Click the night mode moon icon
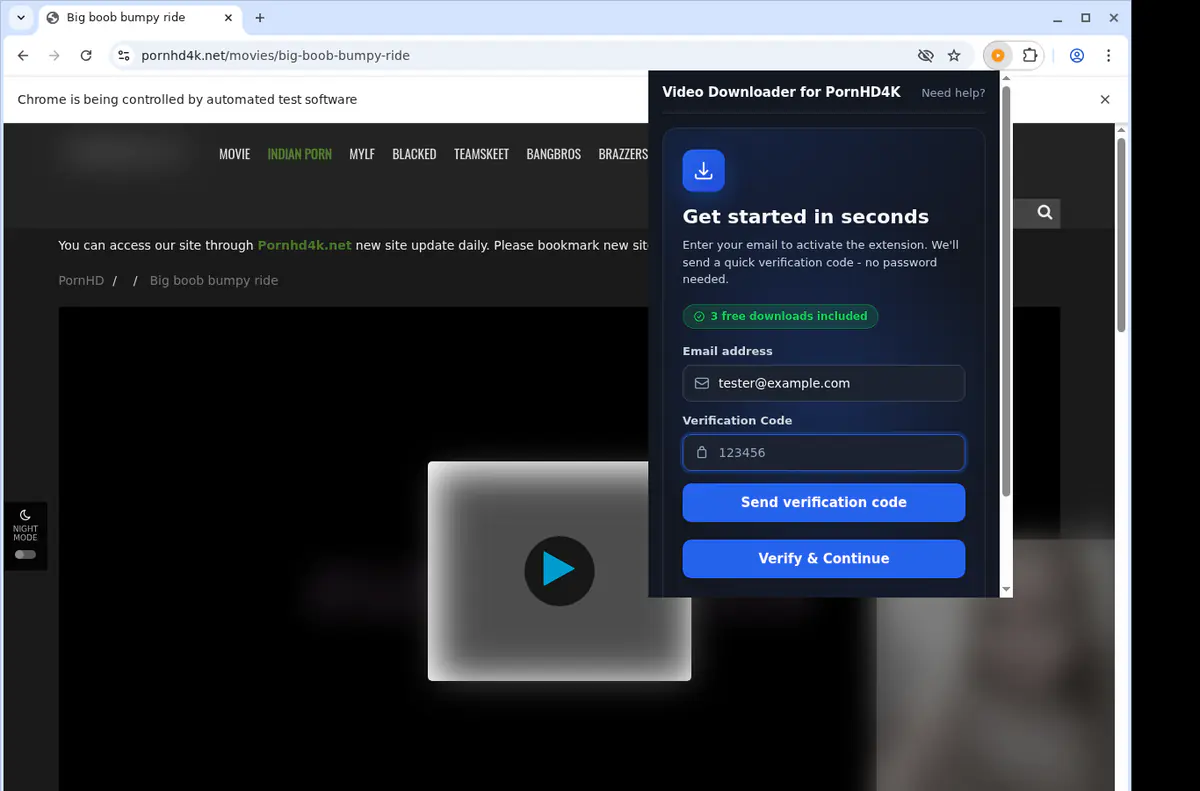This screenshot has width=1200, height=791. coord(25,515)
